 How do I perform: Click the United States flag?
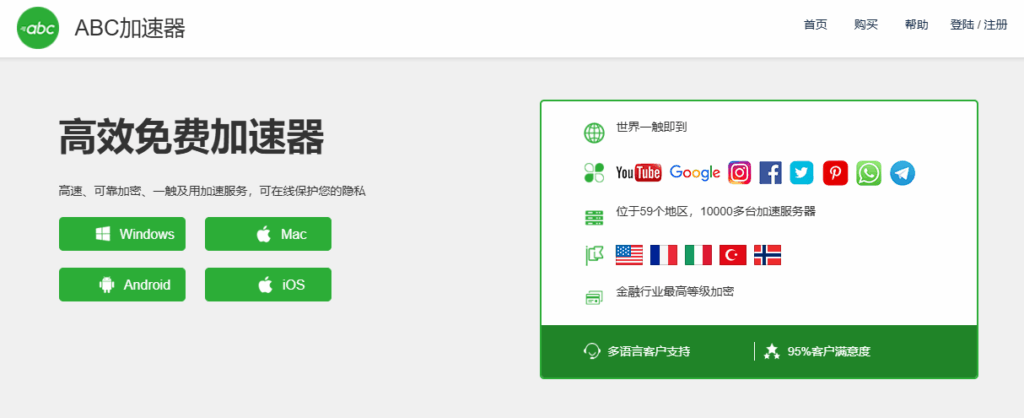[629, 255]
